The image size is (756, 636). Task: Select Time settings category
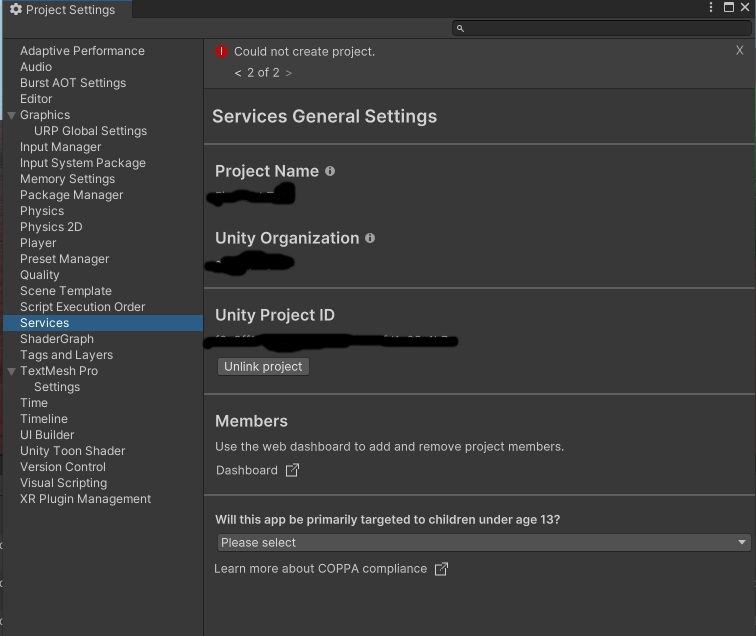point(34,403)
